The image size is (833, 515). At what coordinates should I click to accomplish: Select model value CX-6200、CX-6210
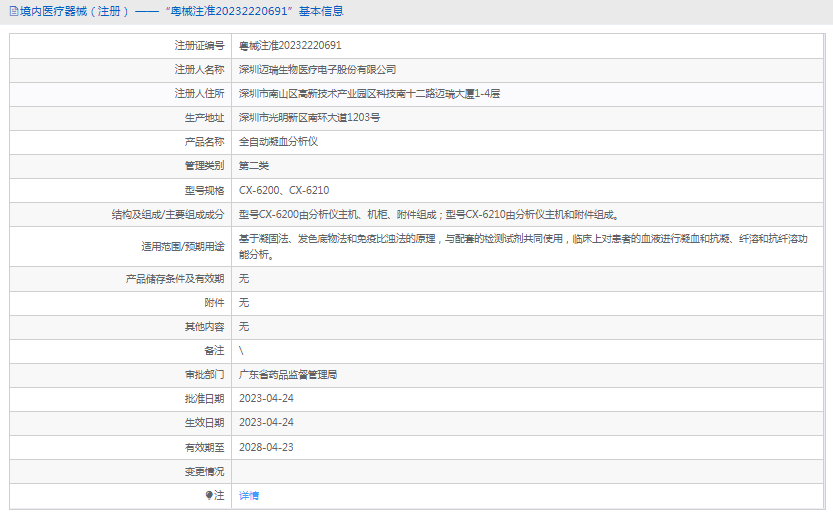coord(284,190)
